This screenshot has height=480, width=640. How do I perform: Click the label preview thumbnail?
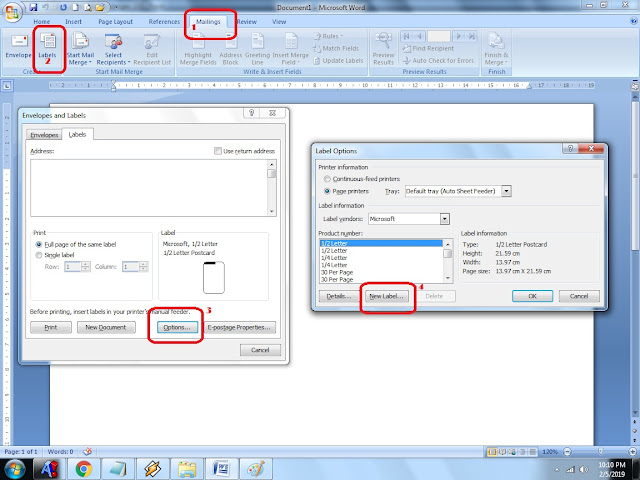click(x=213, y=278)
